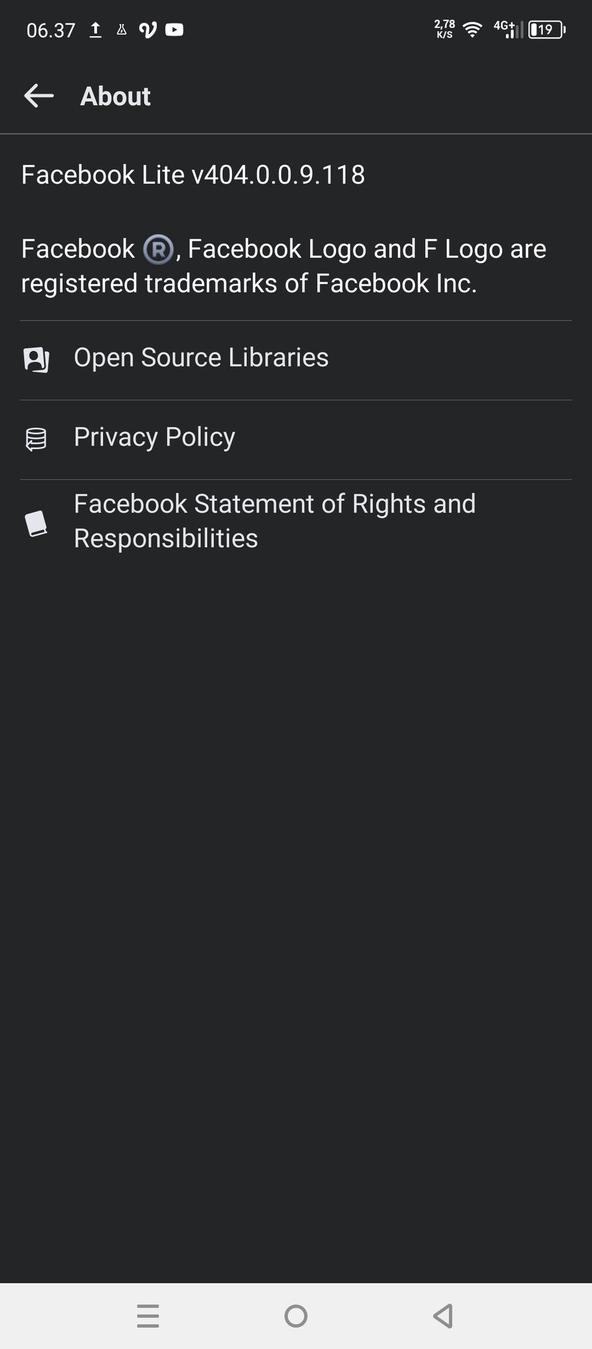
Task: Click the database icon beside Privacy Policy
Action: 35,437
